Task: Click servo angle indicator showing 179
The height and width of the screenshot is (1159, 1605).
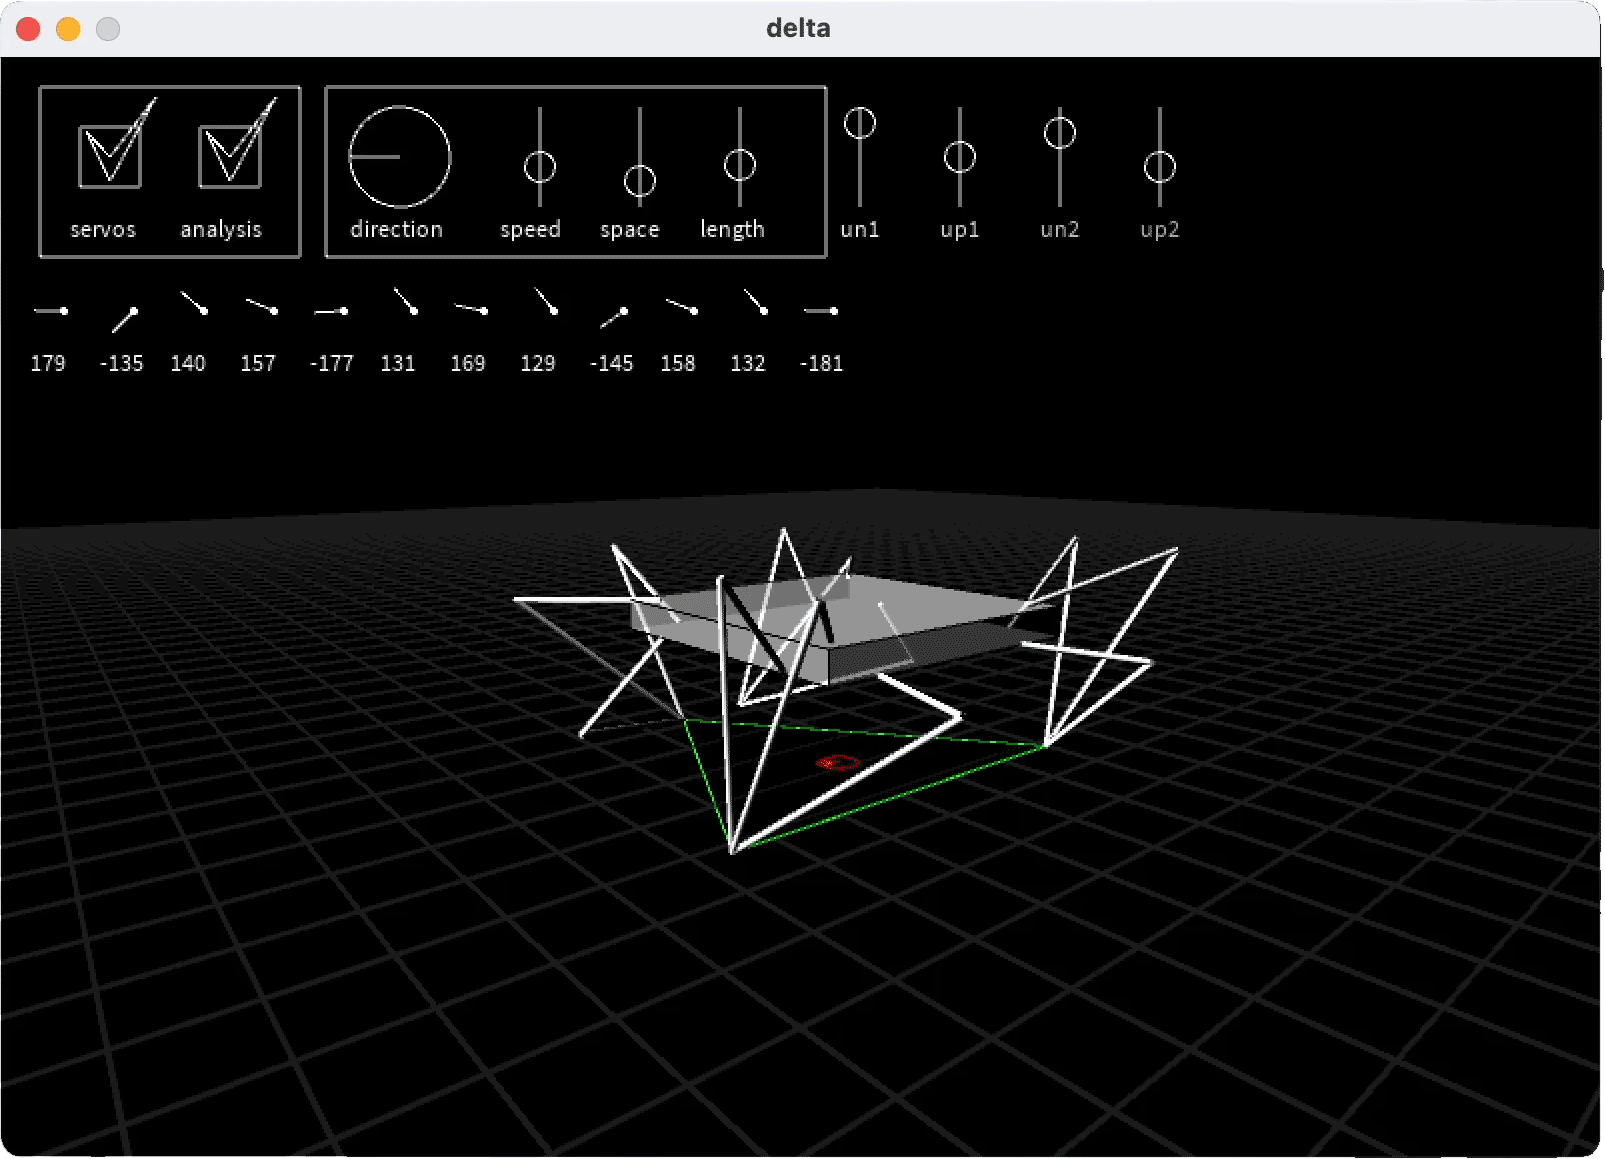Action: (x=50, y=311)
